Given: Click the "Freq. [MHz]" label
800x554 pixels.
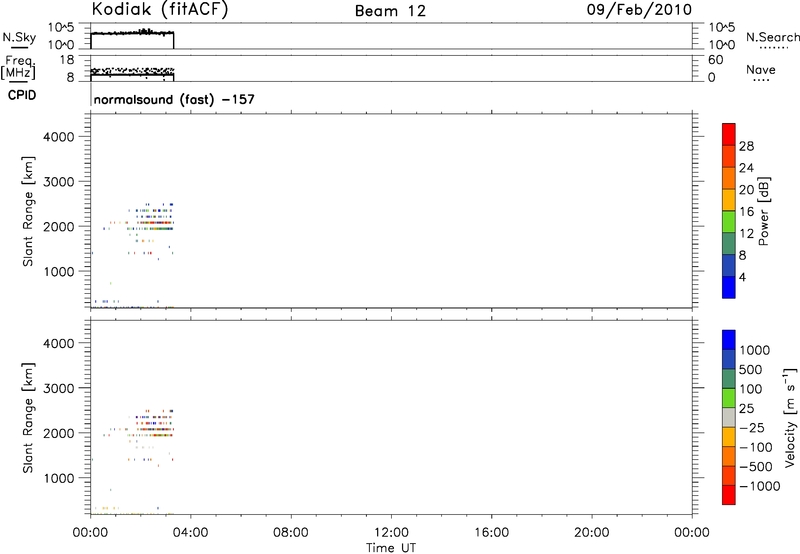Looking at the screenshot, I should pos(18,68).
